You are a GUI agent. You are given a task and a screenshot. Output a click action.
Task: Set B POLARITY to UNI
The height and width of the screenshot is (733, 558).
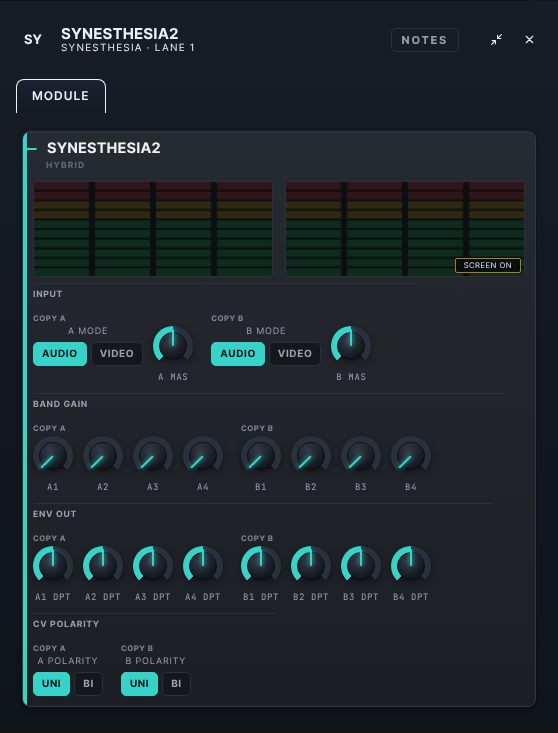pos(139,684)
